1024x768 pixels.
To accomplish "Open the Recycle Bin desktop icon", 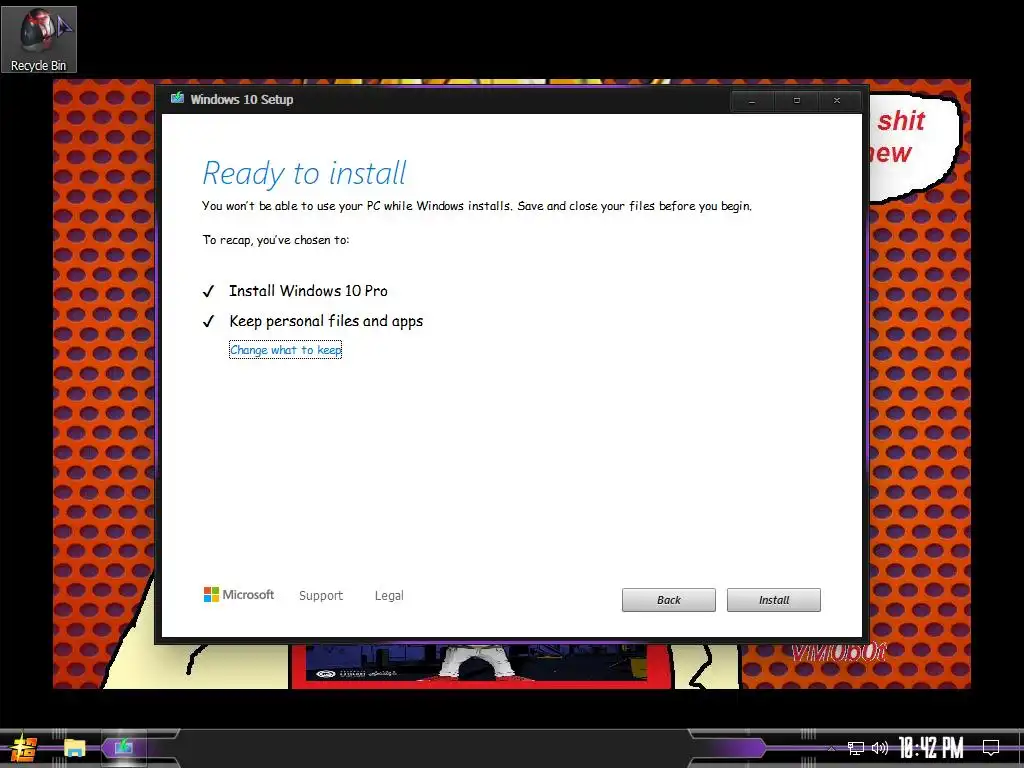I will pyautogui.click(x=39, y=39).
